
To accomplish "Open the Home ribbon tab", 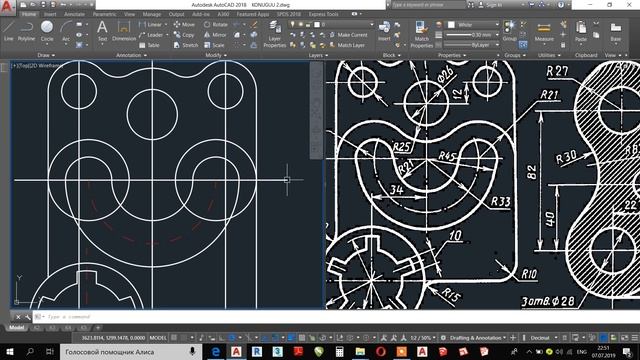I will pos(29,14).
